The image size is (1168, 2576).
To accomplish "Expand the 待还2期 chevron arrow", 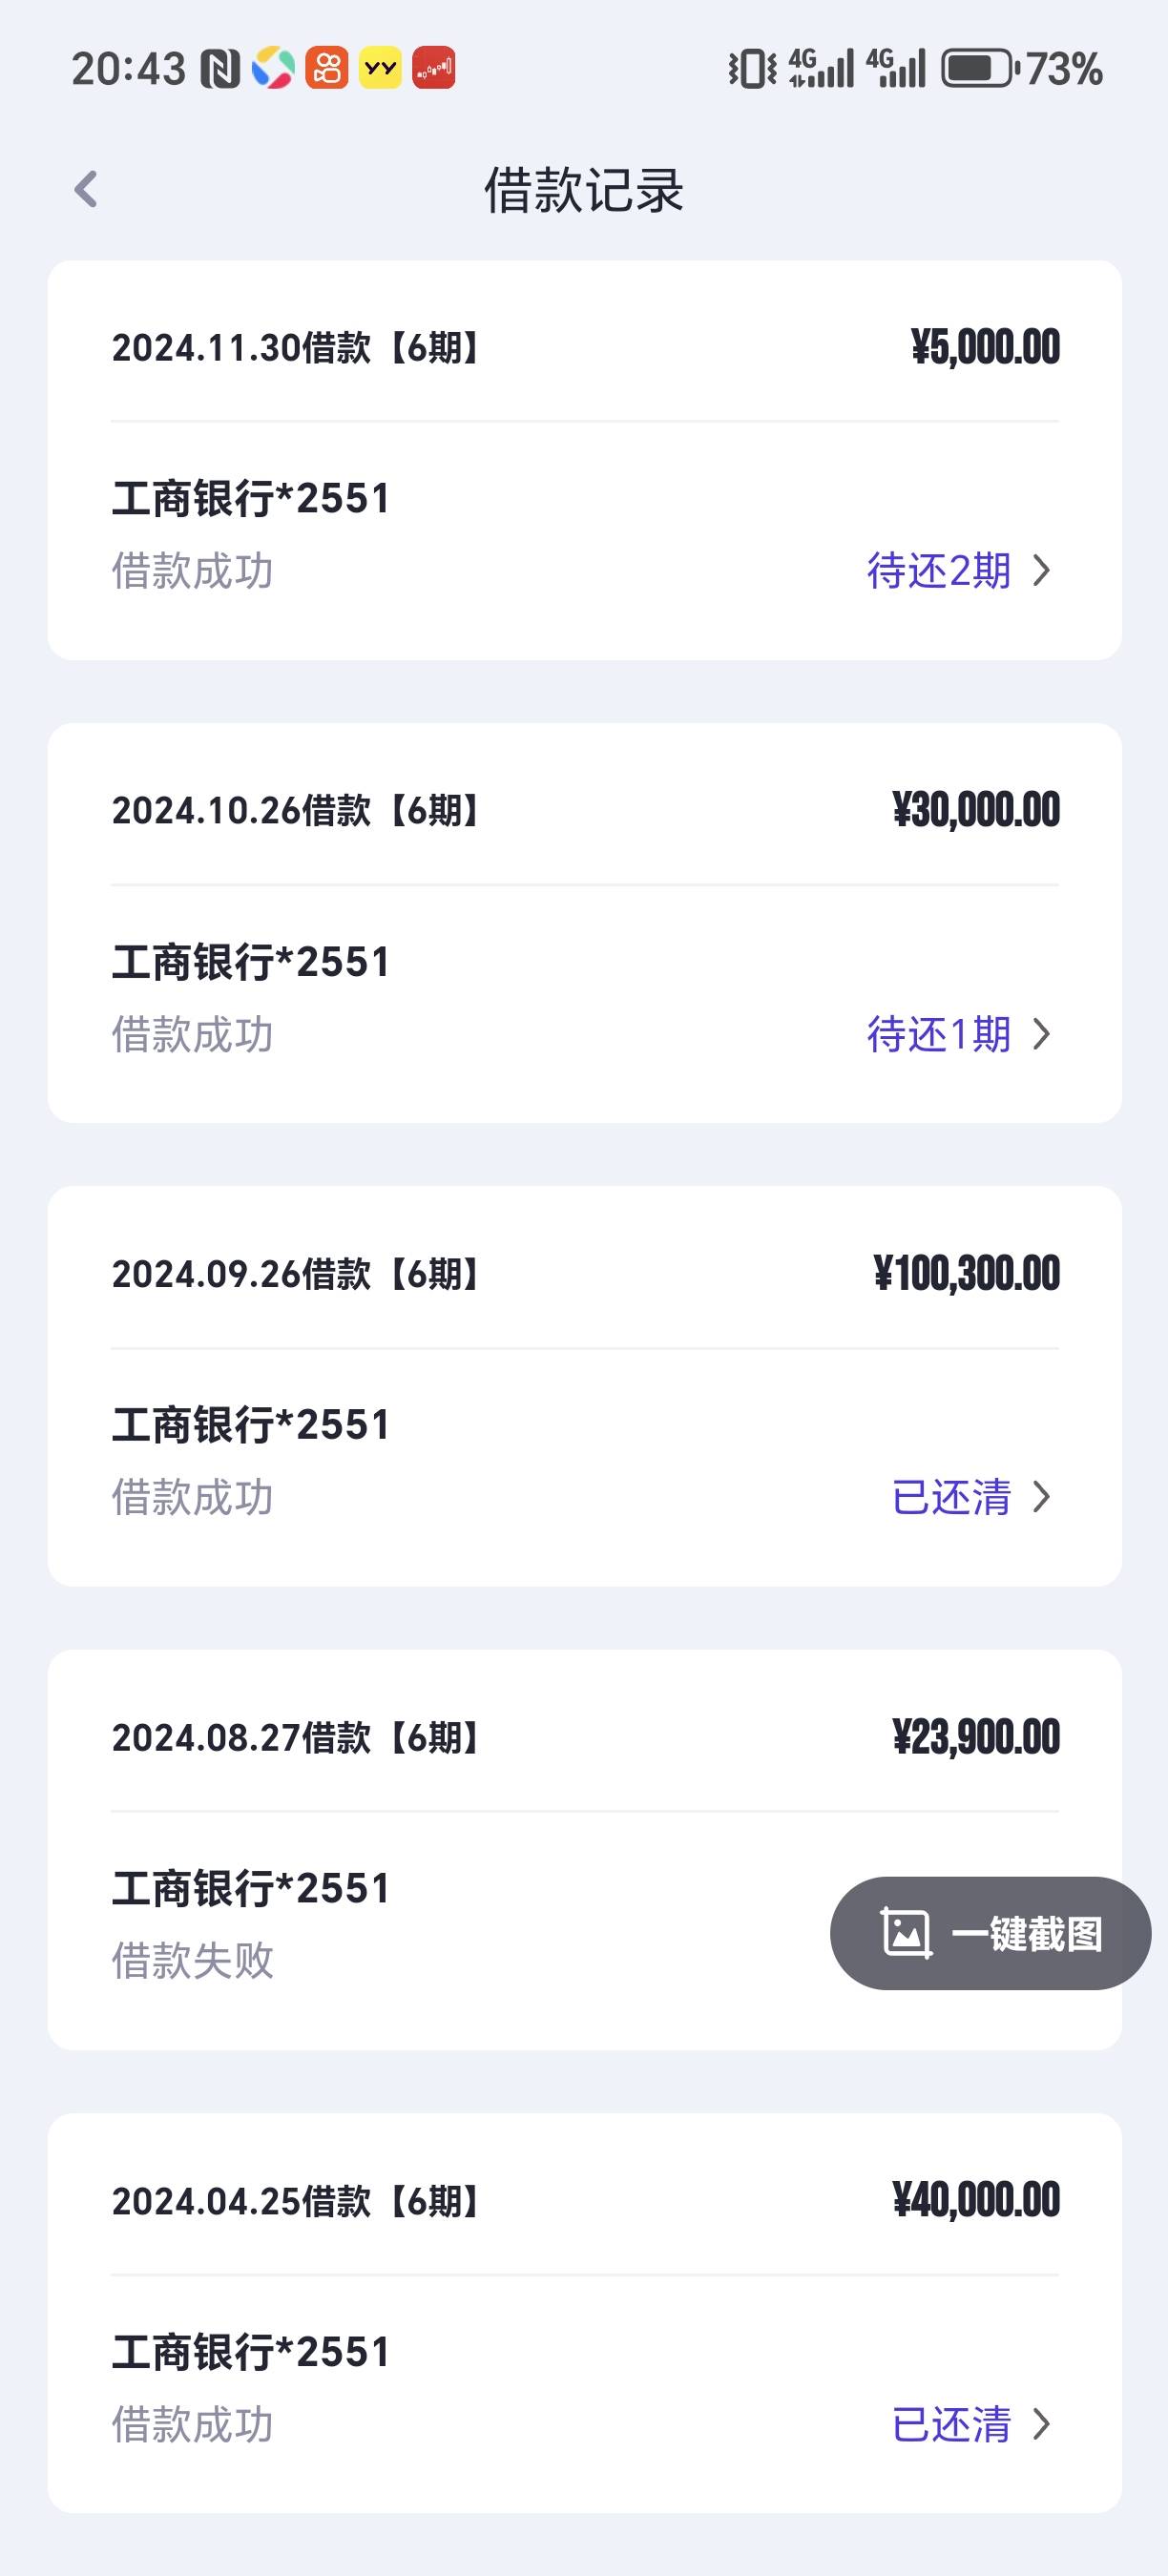I will [1042, 571].
